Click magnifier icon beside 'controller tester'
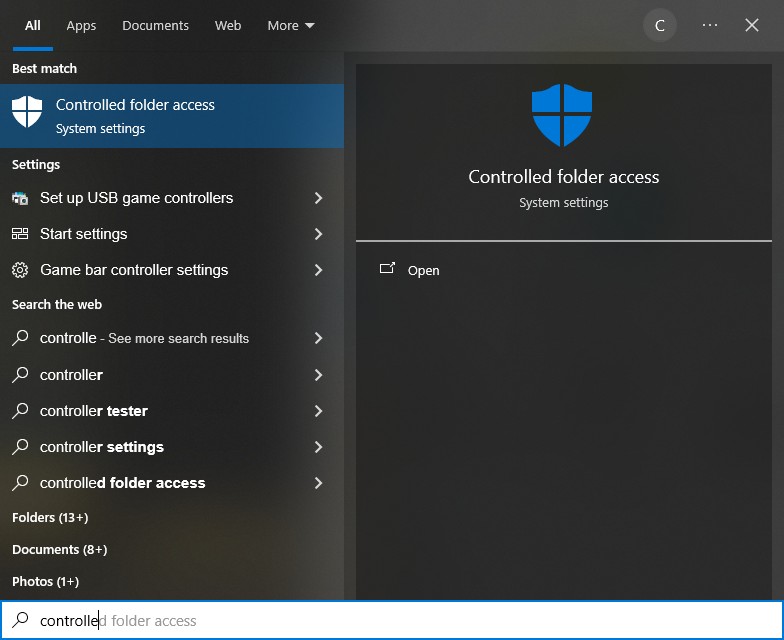 20,410
